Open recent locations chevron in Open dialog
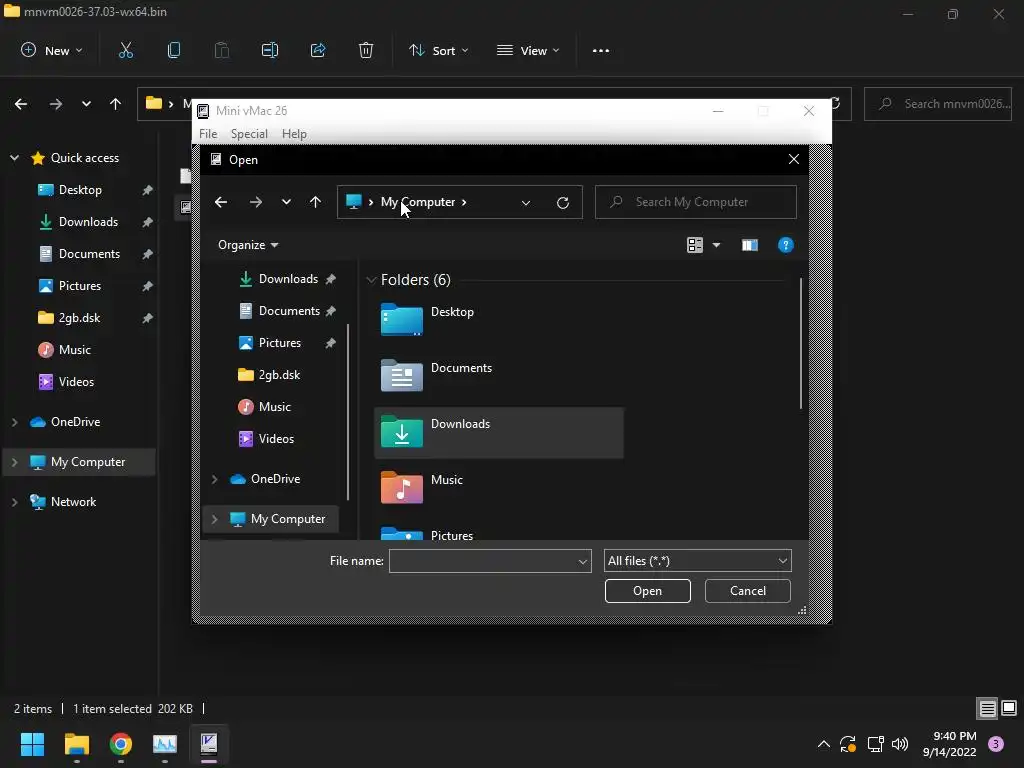The height and width of the screenshot is (768, 1024). pyautogui.click(x=286, y=202)
